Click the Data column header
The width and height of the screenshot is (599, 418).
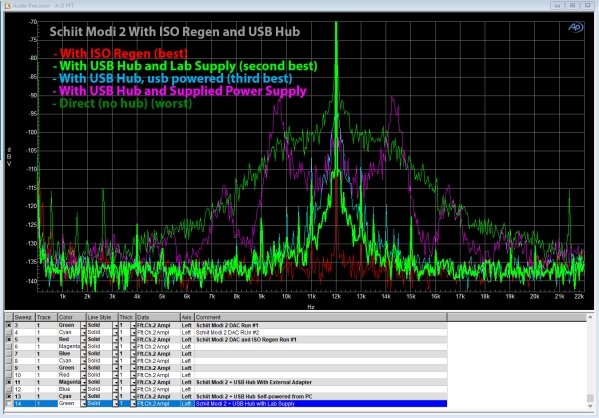coord(158,317)
